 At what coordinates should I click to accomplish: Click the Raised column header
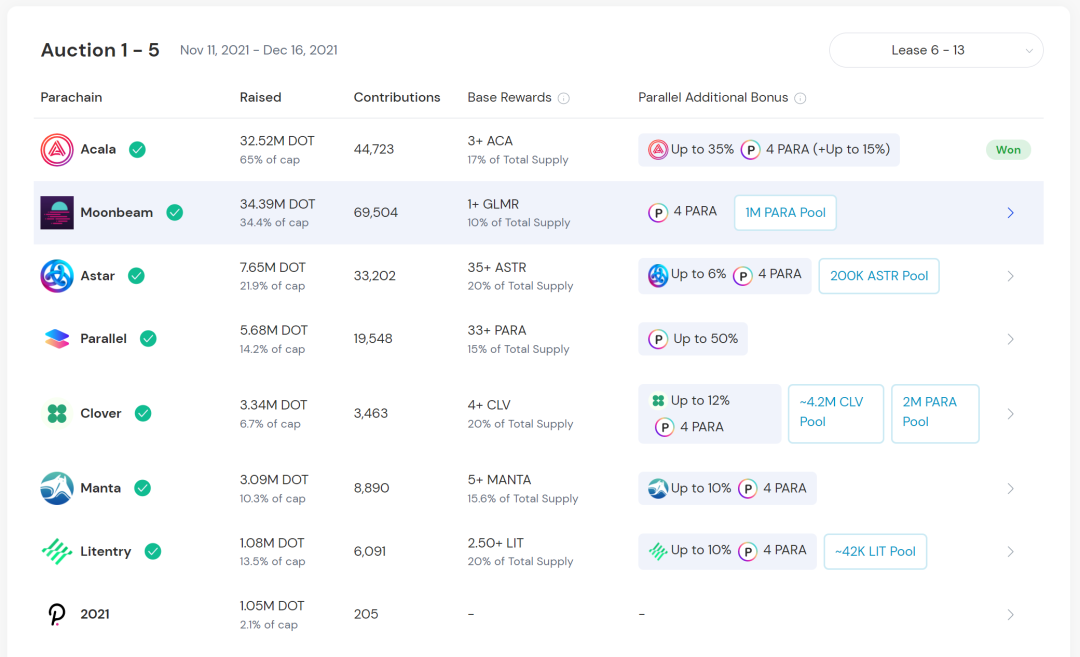(260, 98)
